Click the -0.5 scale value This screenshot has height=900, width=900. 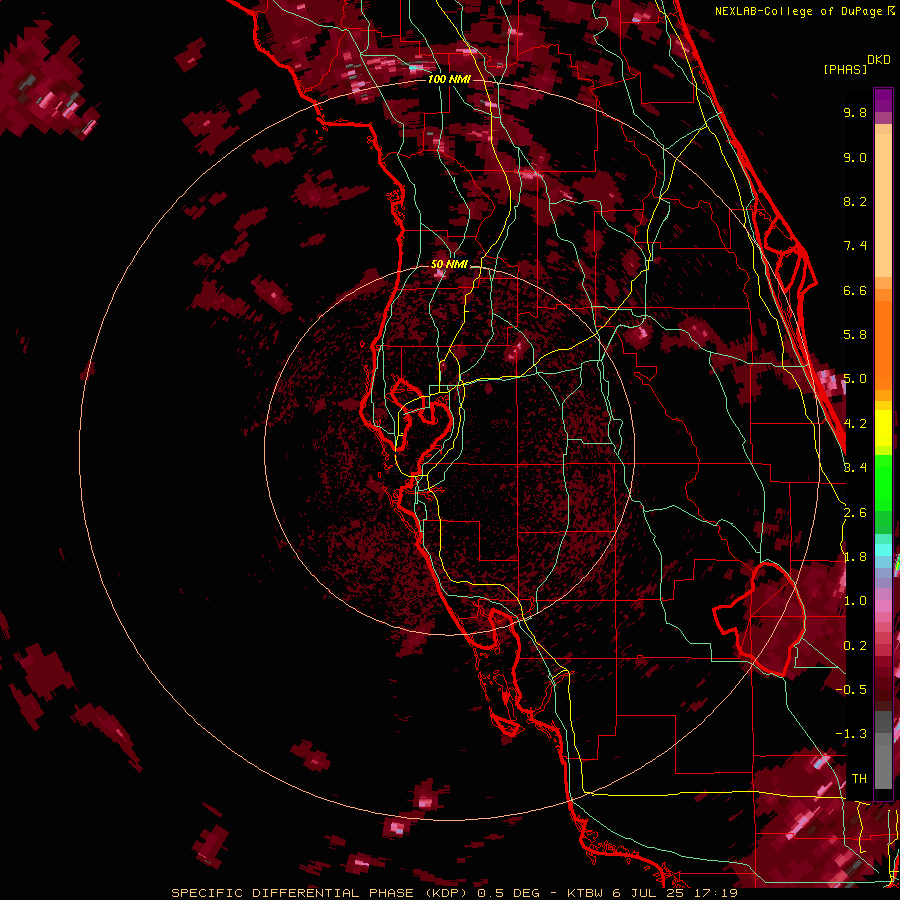click(851, 690)
